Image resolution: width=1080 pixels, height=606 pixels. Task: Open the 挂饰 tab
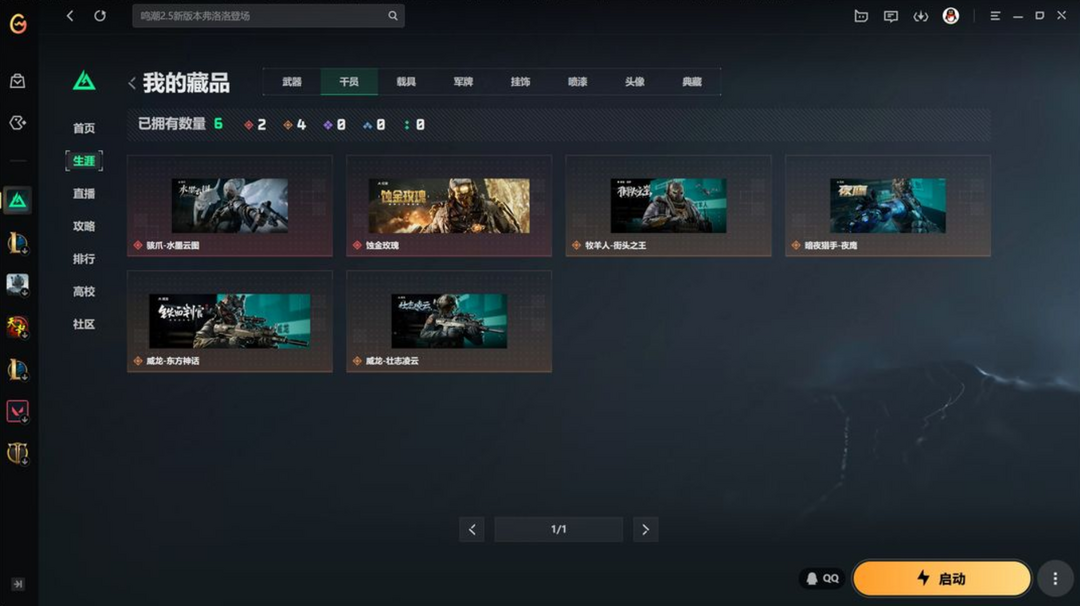click(x=521, y=82)
